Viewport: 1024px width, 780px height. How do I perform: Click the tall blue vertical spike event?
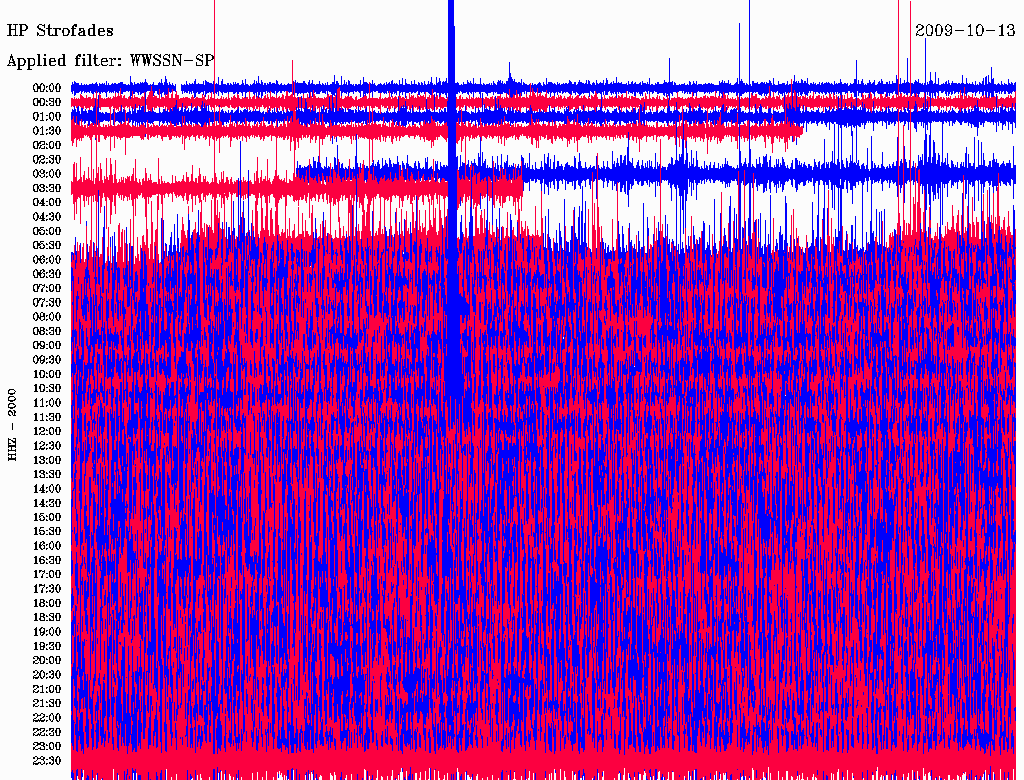coord(452,200)
